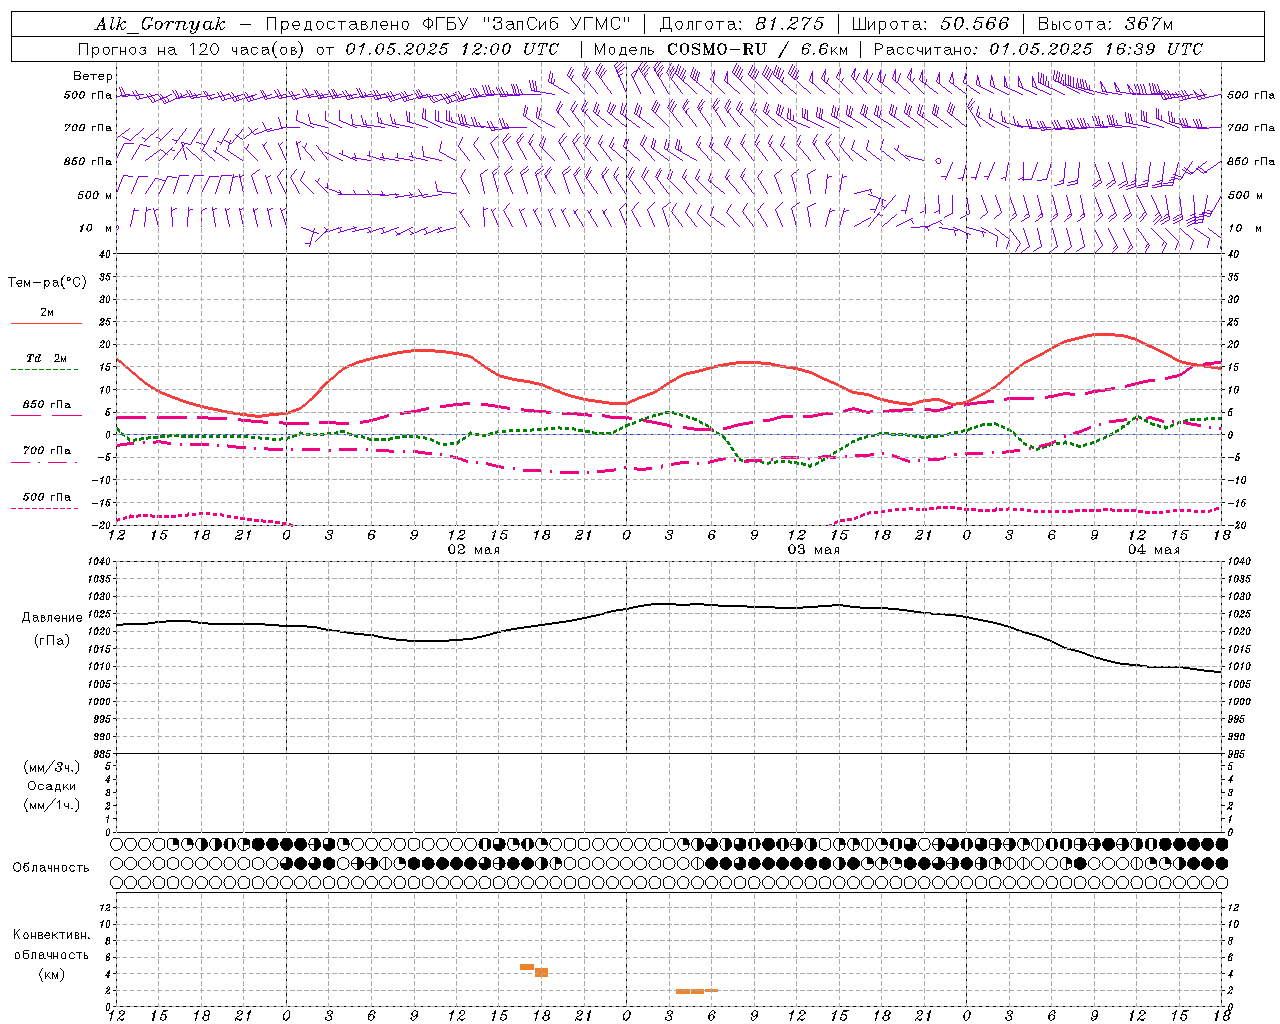Click the left 700 гПа wind level label
The image size is (1280, 1024).
coord(88,128)
